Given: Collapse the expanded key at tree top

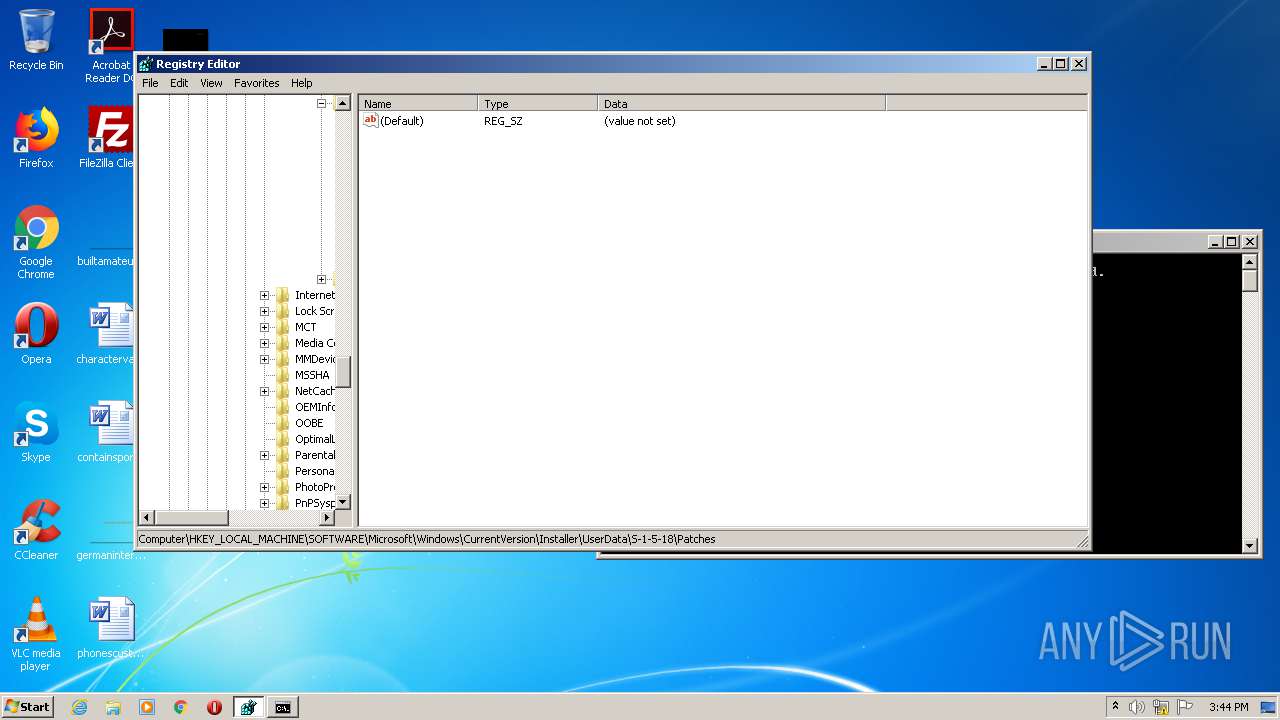Looking at the screenshot, I should pos(321,103).
